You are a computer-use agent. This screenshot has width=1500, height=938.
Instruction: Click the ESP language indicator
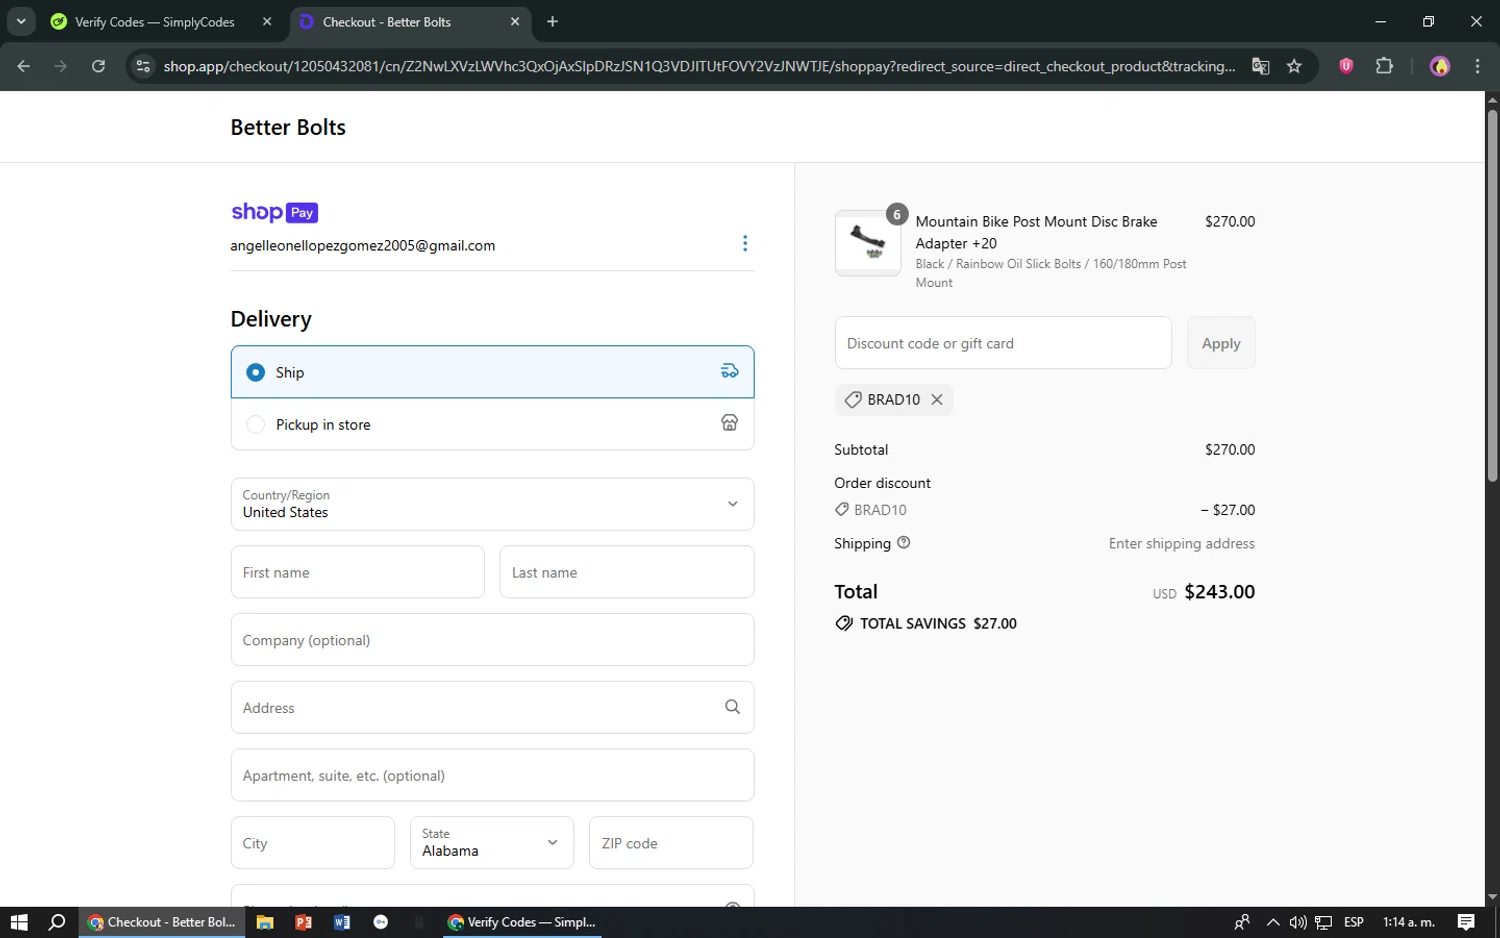[x=1354, y=922]
